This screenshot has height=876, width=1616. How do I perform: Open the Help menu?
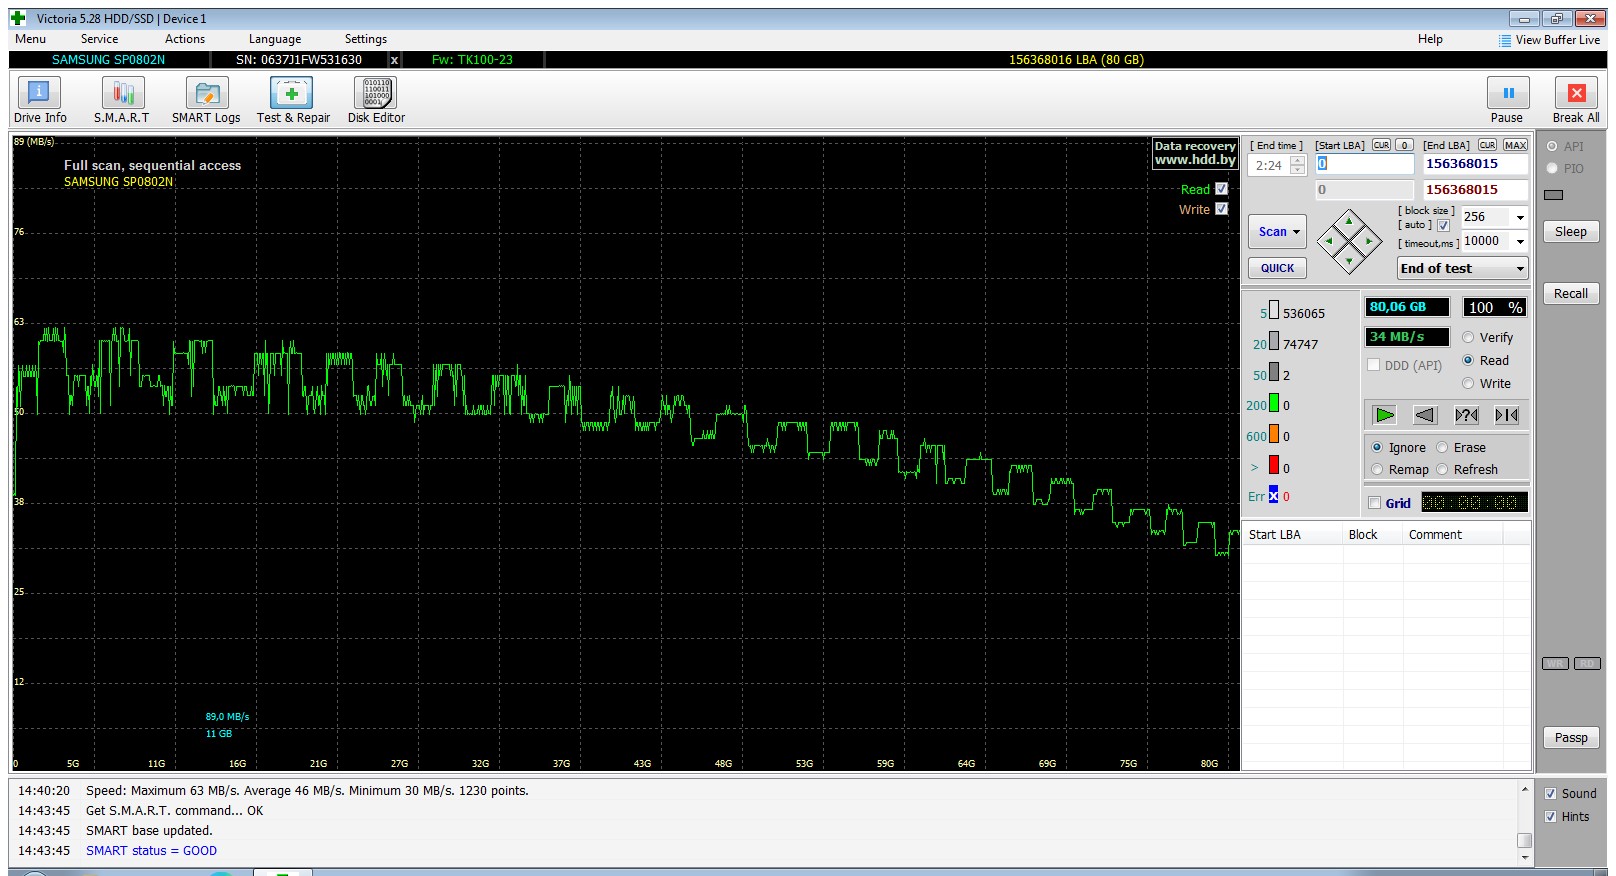click(1430, 39)
